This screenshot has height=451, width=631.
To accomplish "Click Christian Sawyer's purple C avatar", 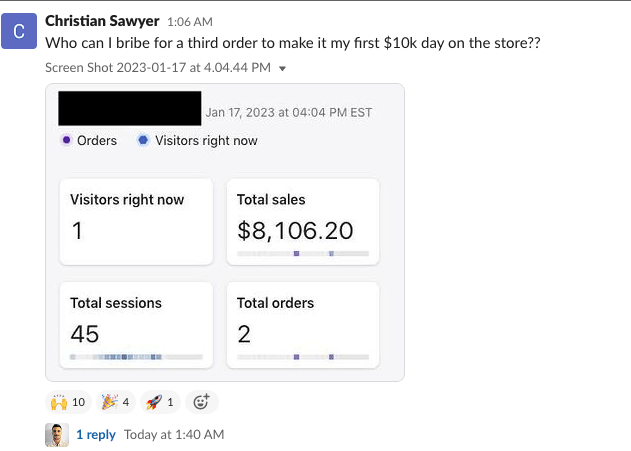I will point(19,31).
